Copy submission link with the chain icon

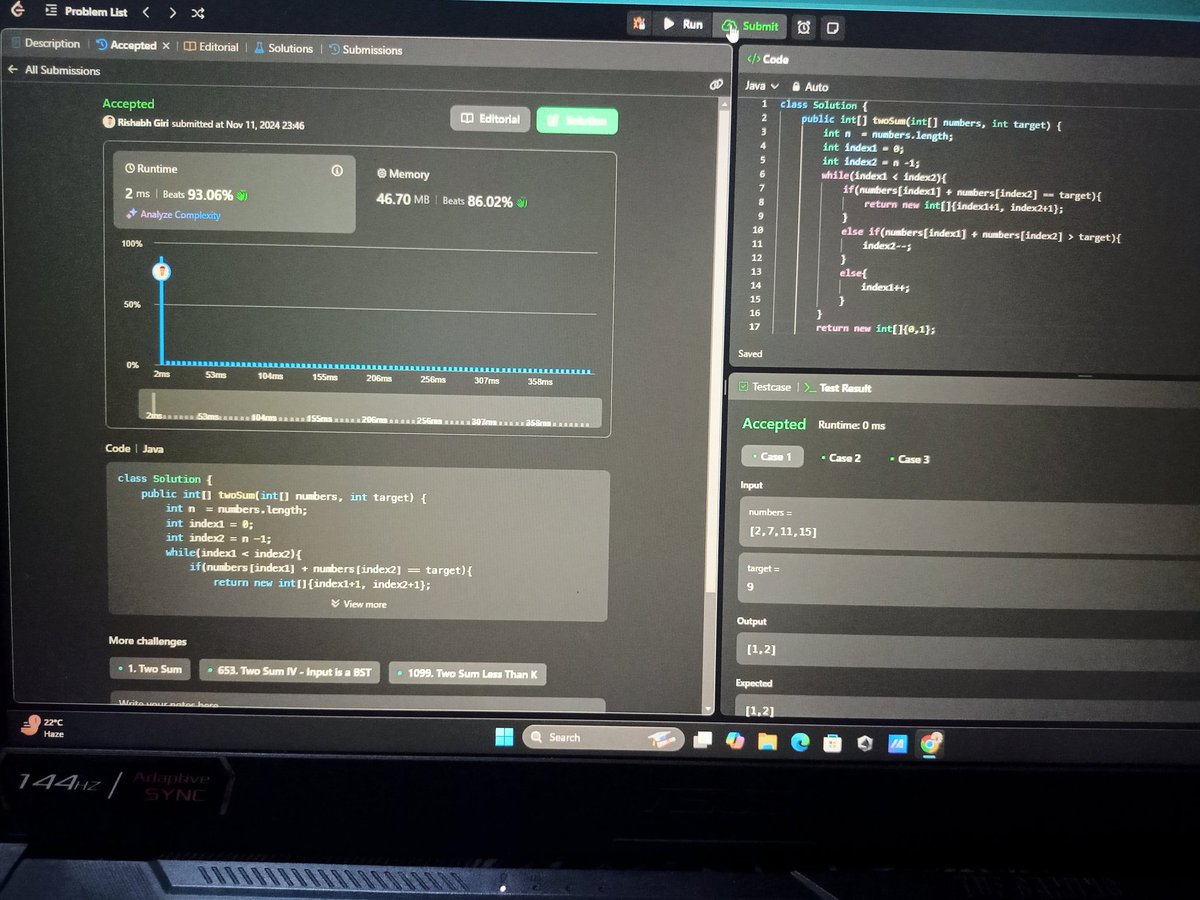[717, 84]
